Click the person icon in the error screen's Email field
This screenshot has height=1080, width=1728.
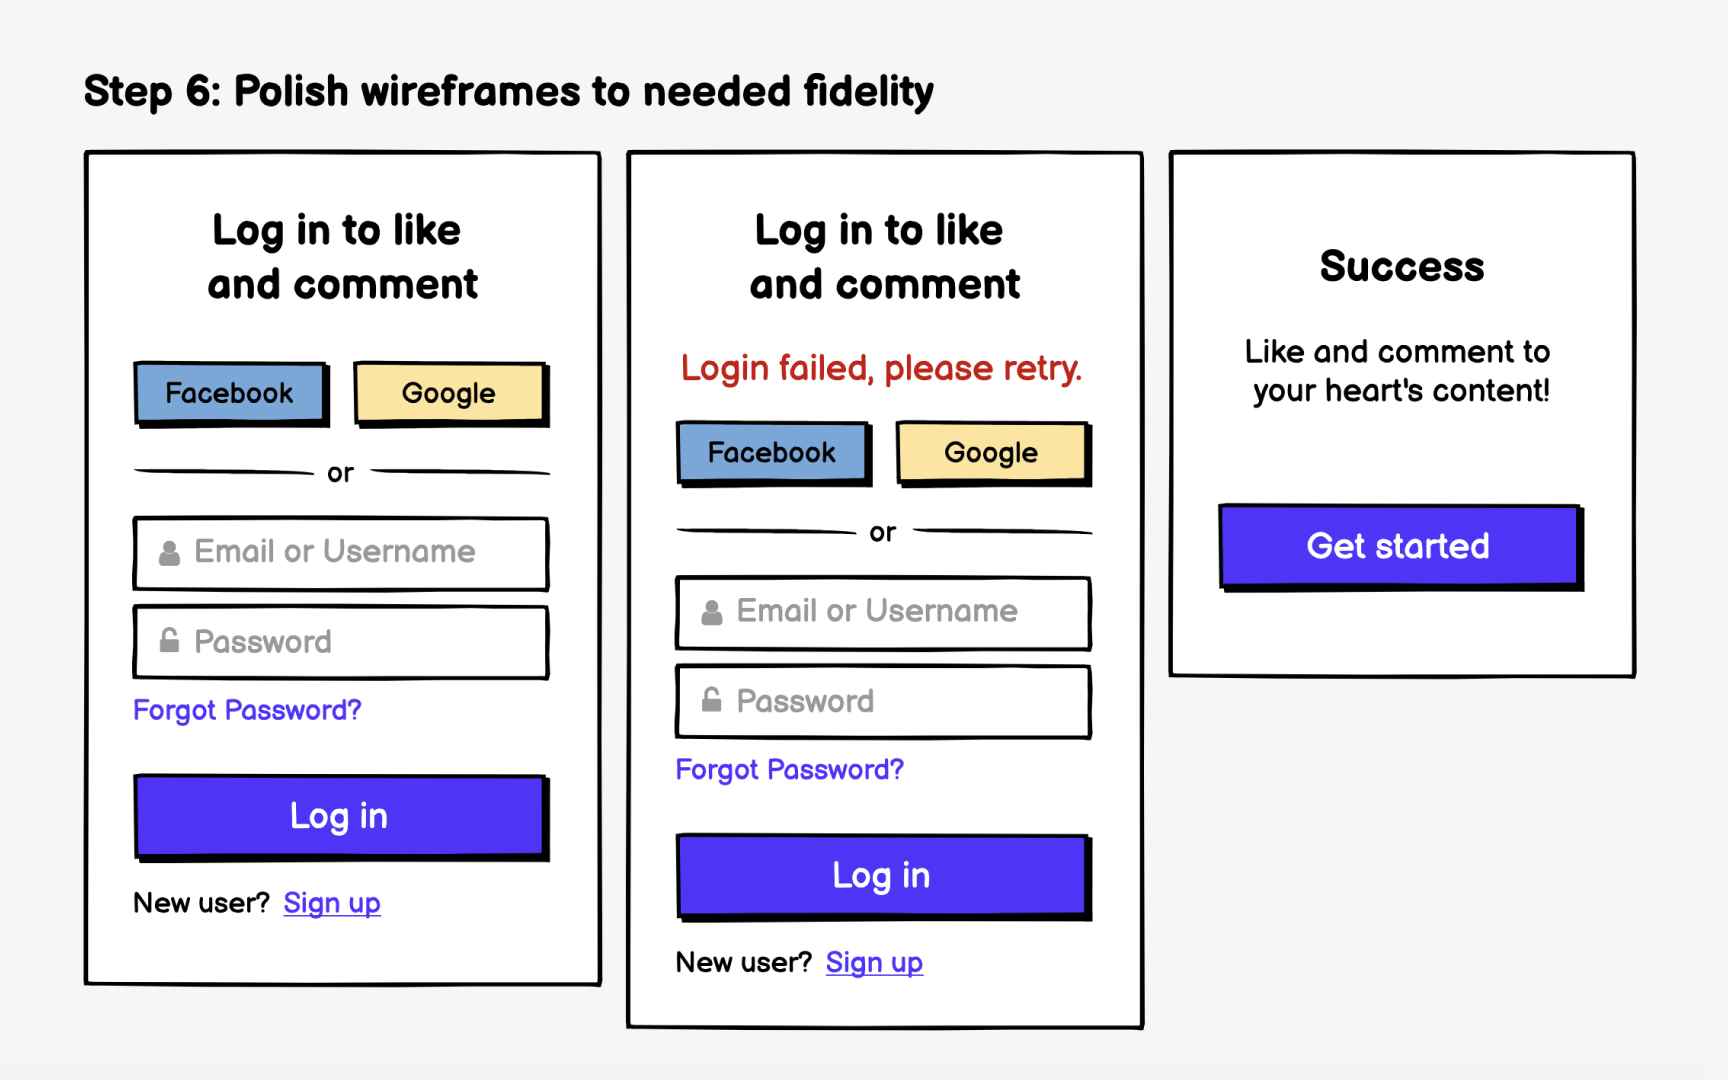coord(712,611)
